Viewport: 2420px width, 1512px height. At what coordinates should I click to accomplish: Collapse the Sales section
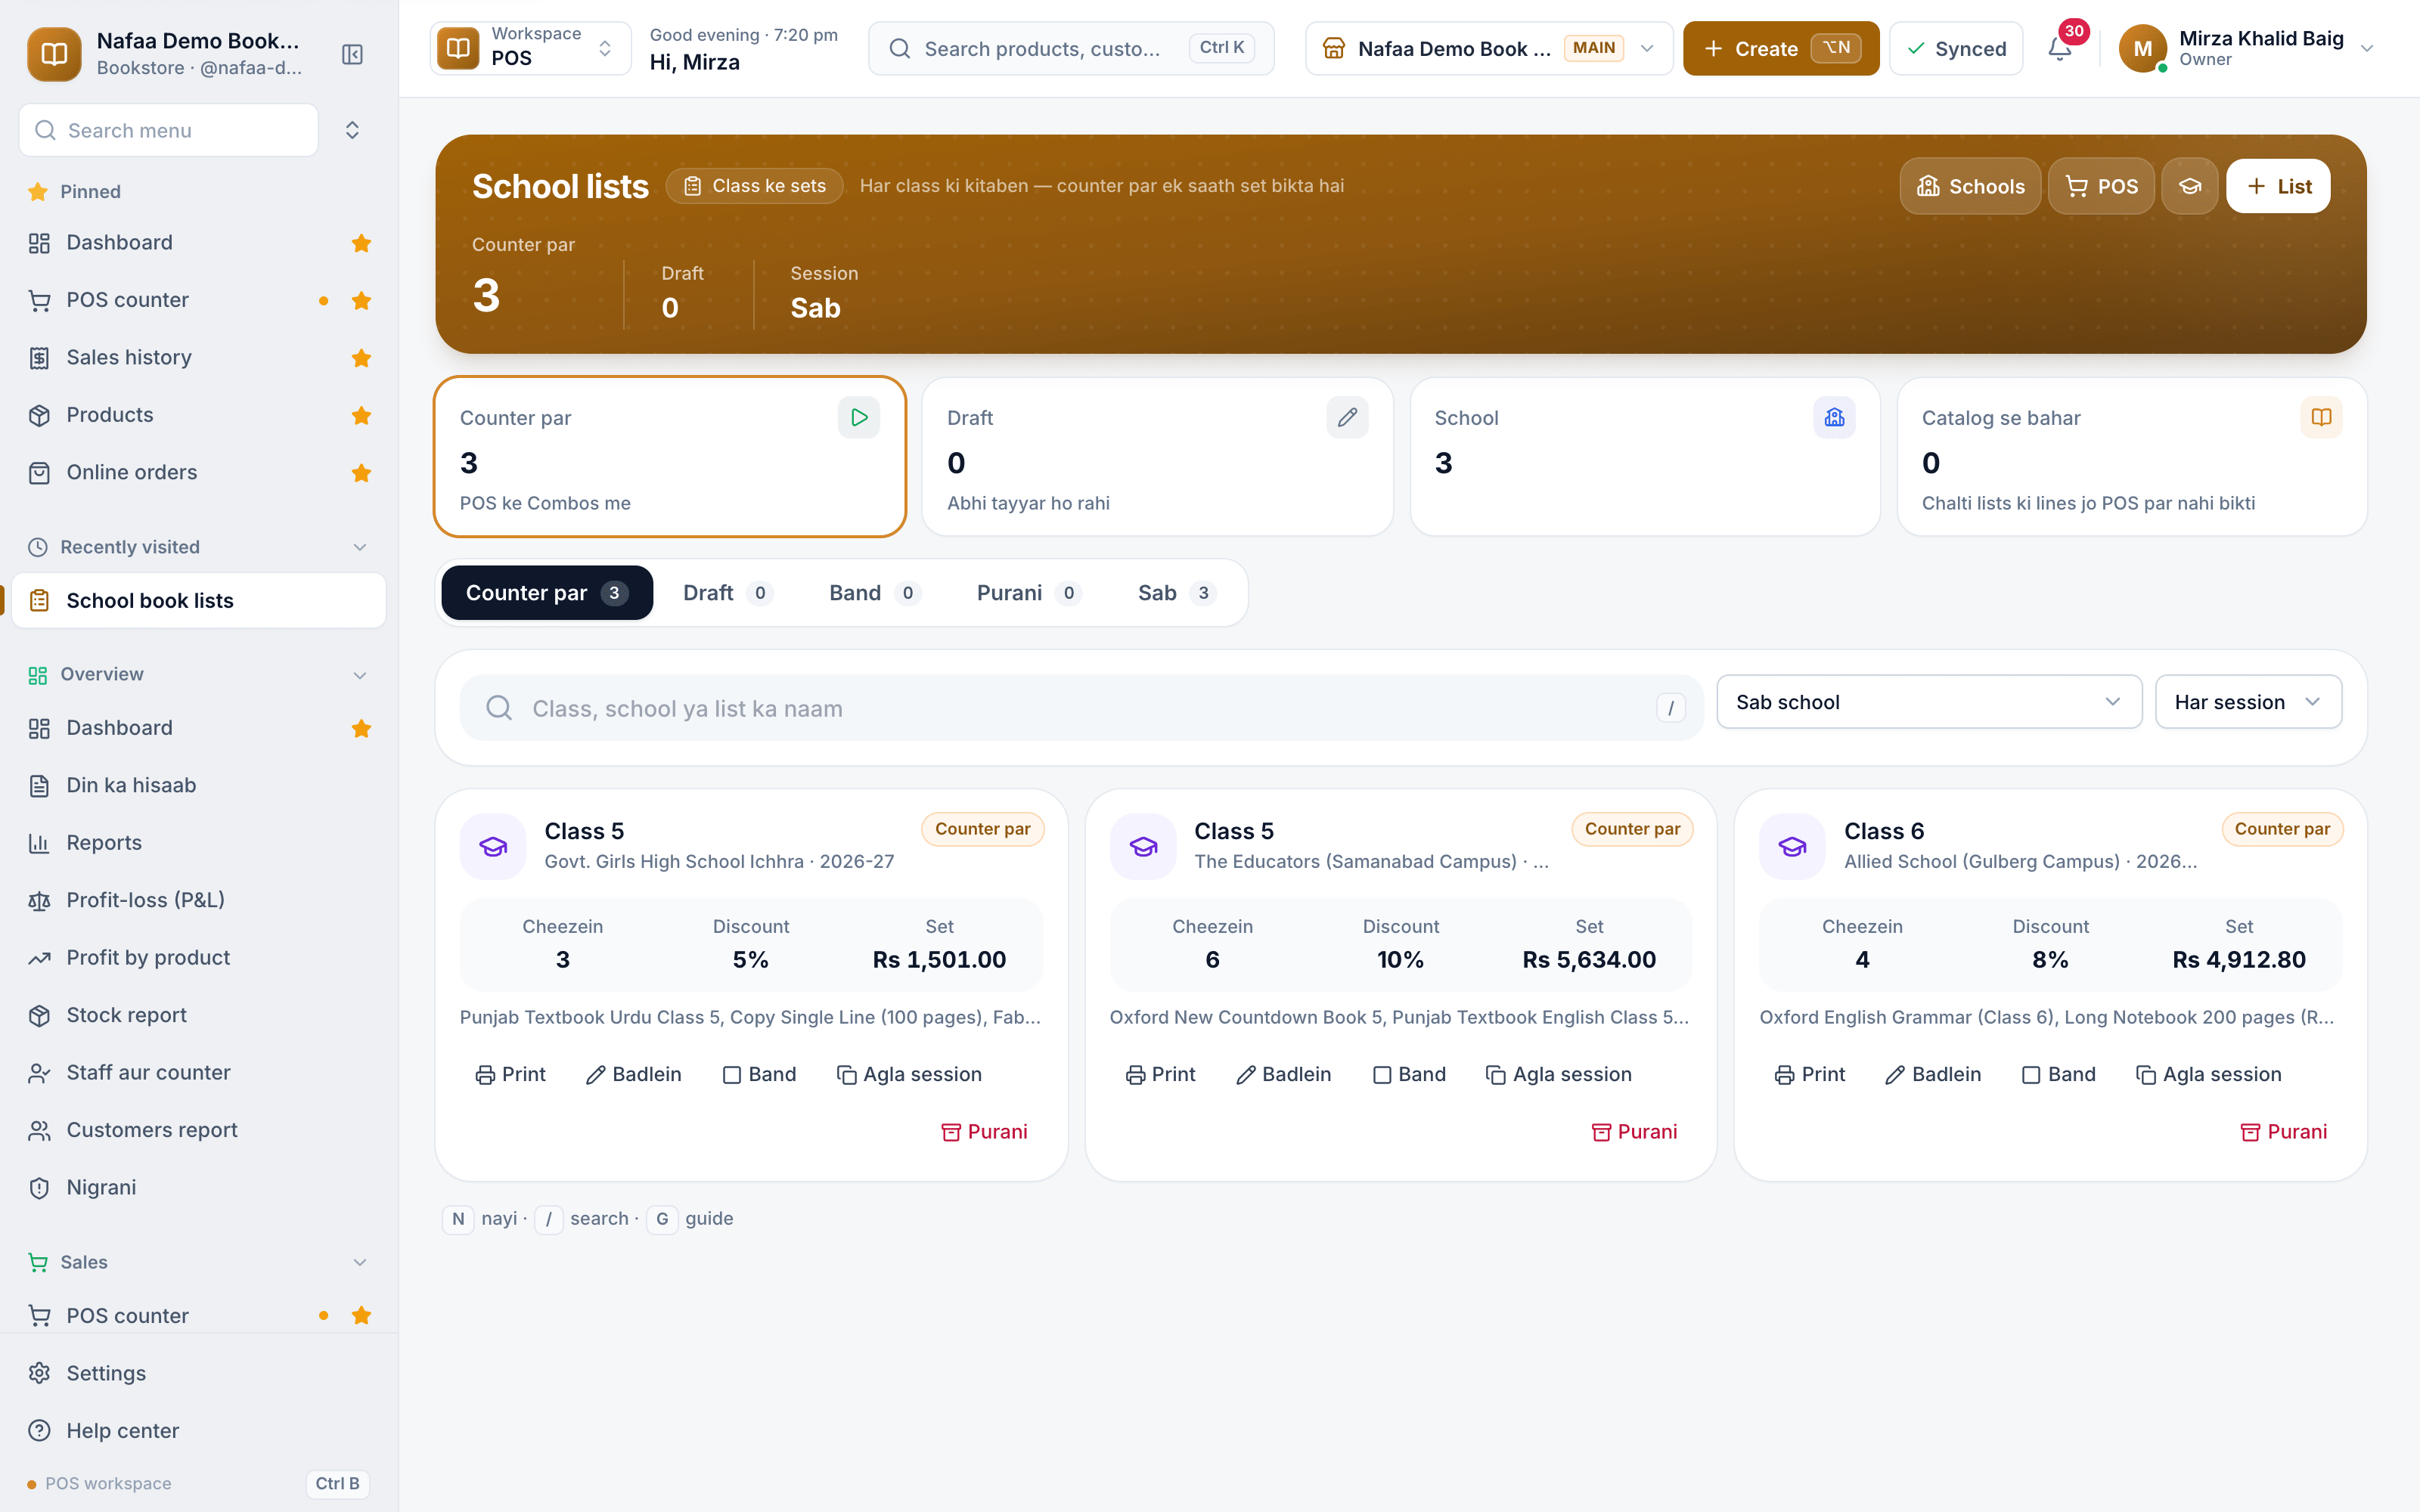(x=360, y=1262)
